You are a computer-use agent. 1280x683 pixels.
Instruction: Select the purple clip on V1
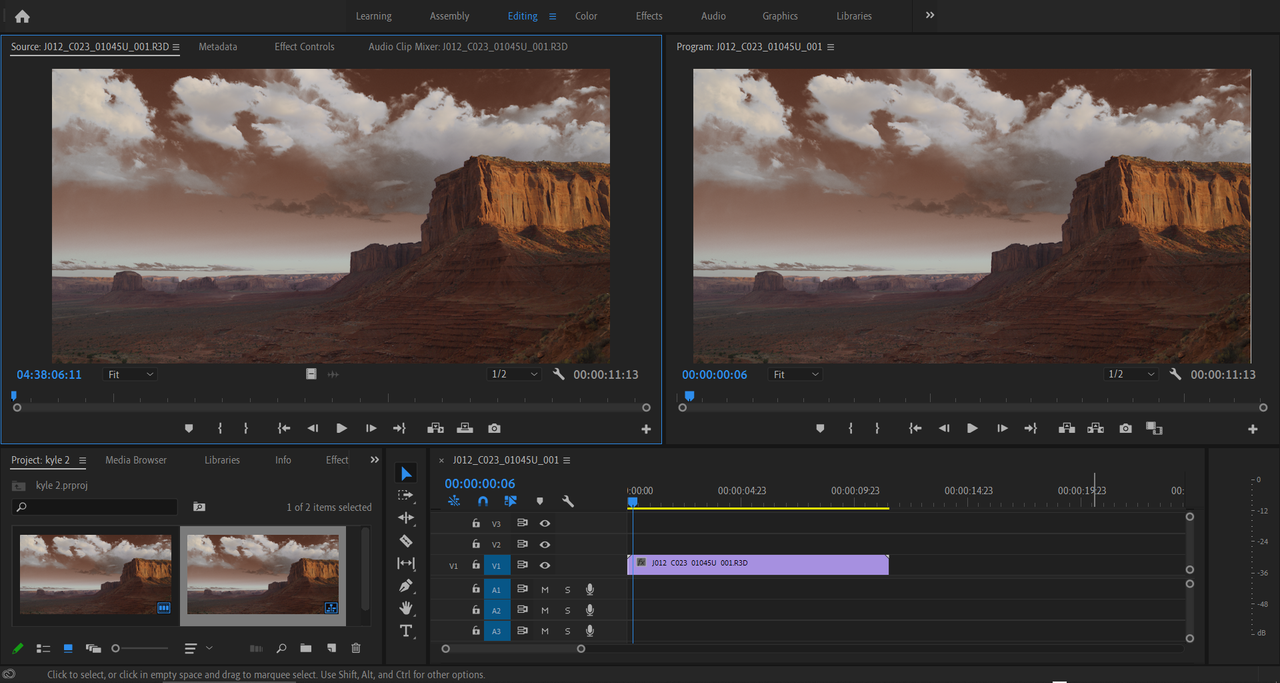tap(758, 565)
